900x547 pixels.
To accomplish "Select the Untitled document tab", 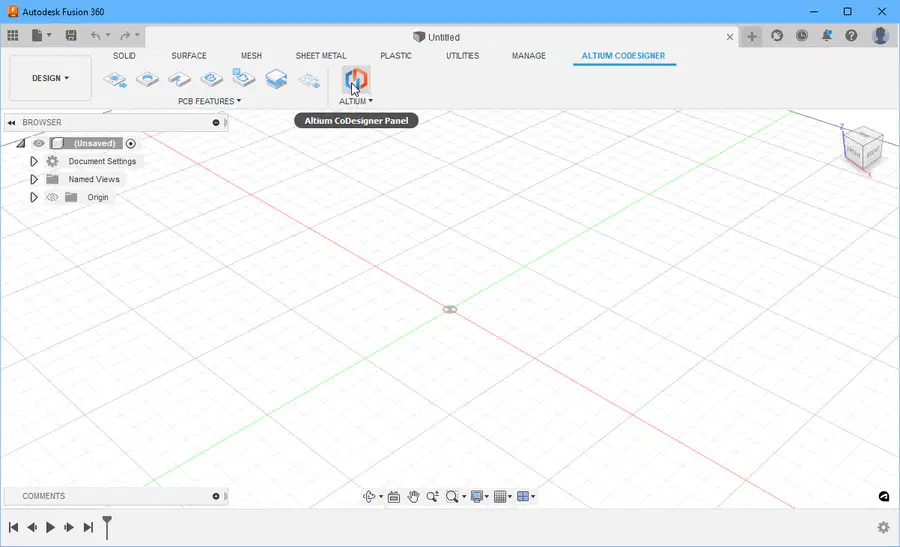I will pos(437,37).
